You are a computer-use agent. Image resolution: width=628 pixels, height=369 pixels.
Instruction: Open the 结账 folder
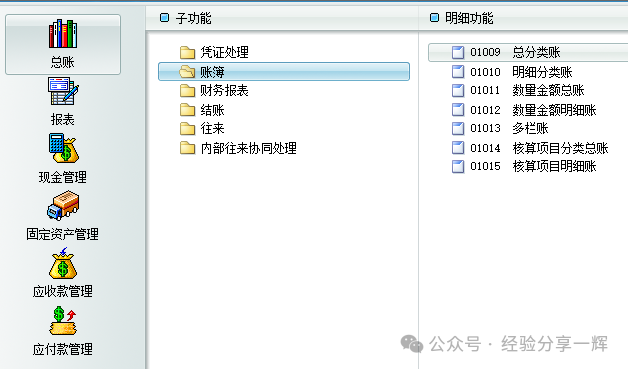202,110
